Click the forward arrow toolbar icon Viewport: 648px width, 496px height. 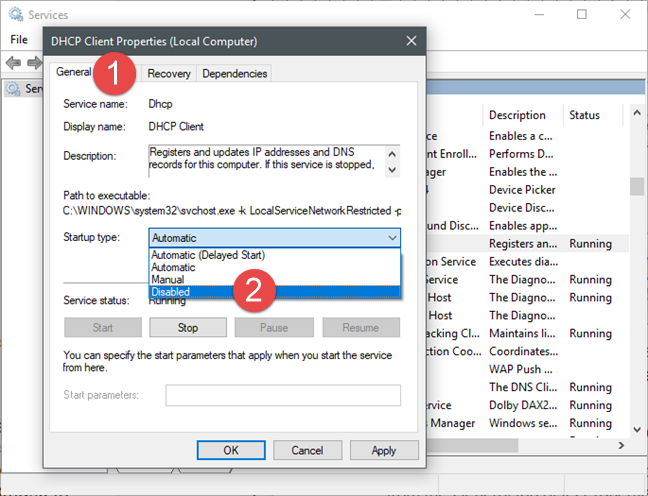click(x=35, y=63)
